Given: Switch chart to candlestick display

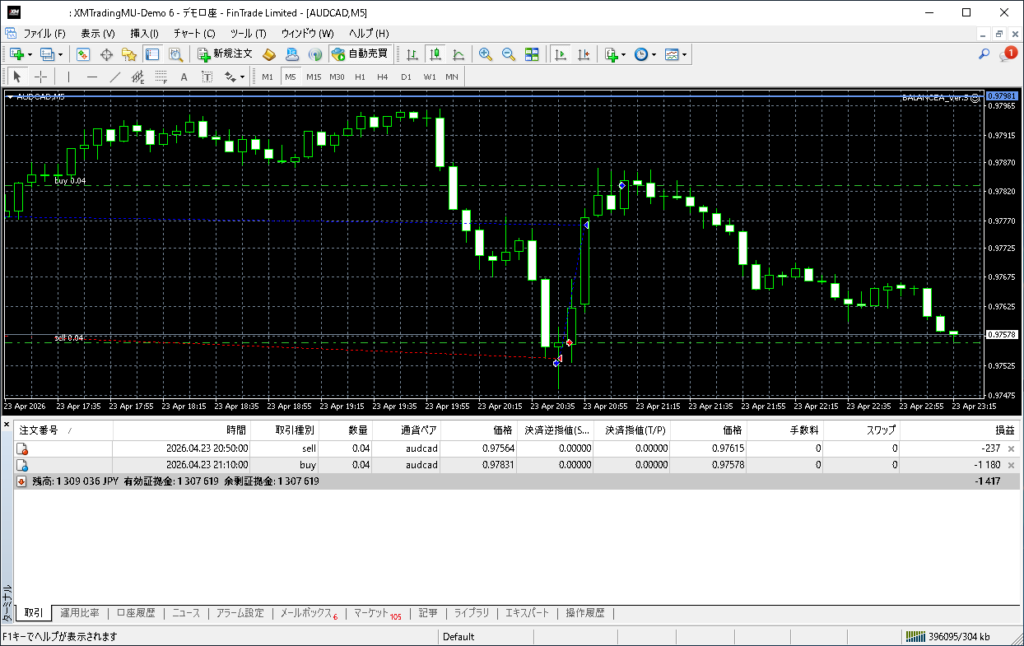Looking at the screenshot, I should [x=435, y=54].
